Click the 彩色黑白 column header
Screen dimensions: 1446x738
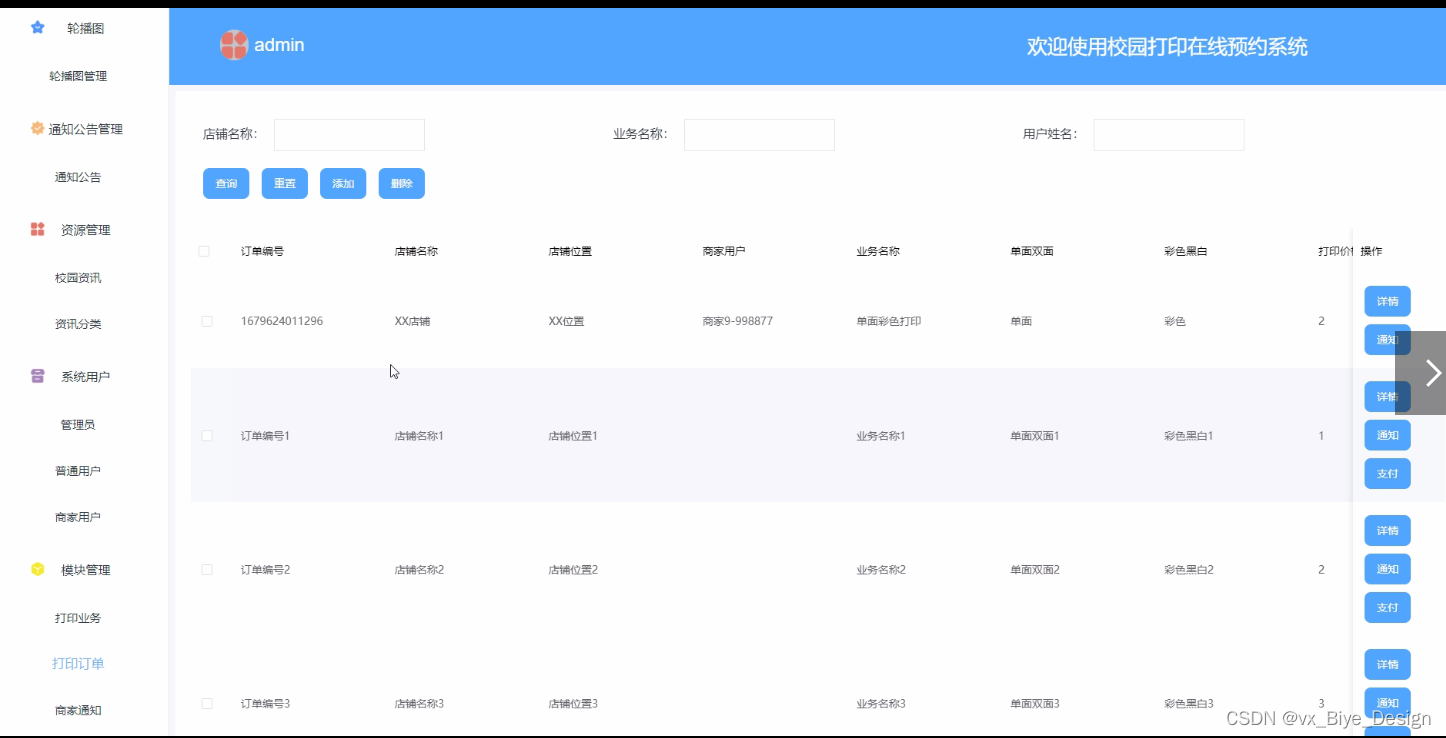point(1186,251)
